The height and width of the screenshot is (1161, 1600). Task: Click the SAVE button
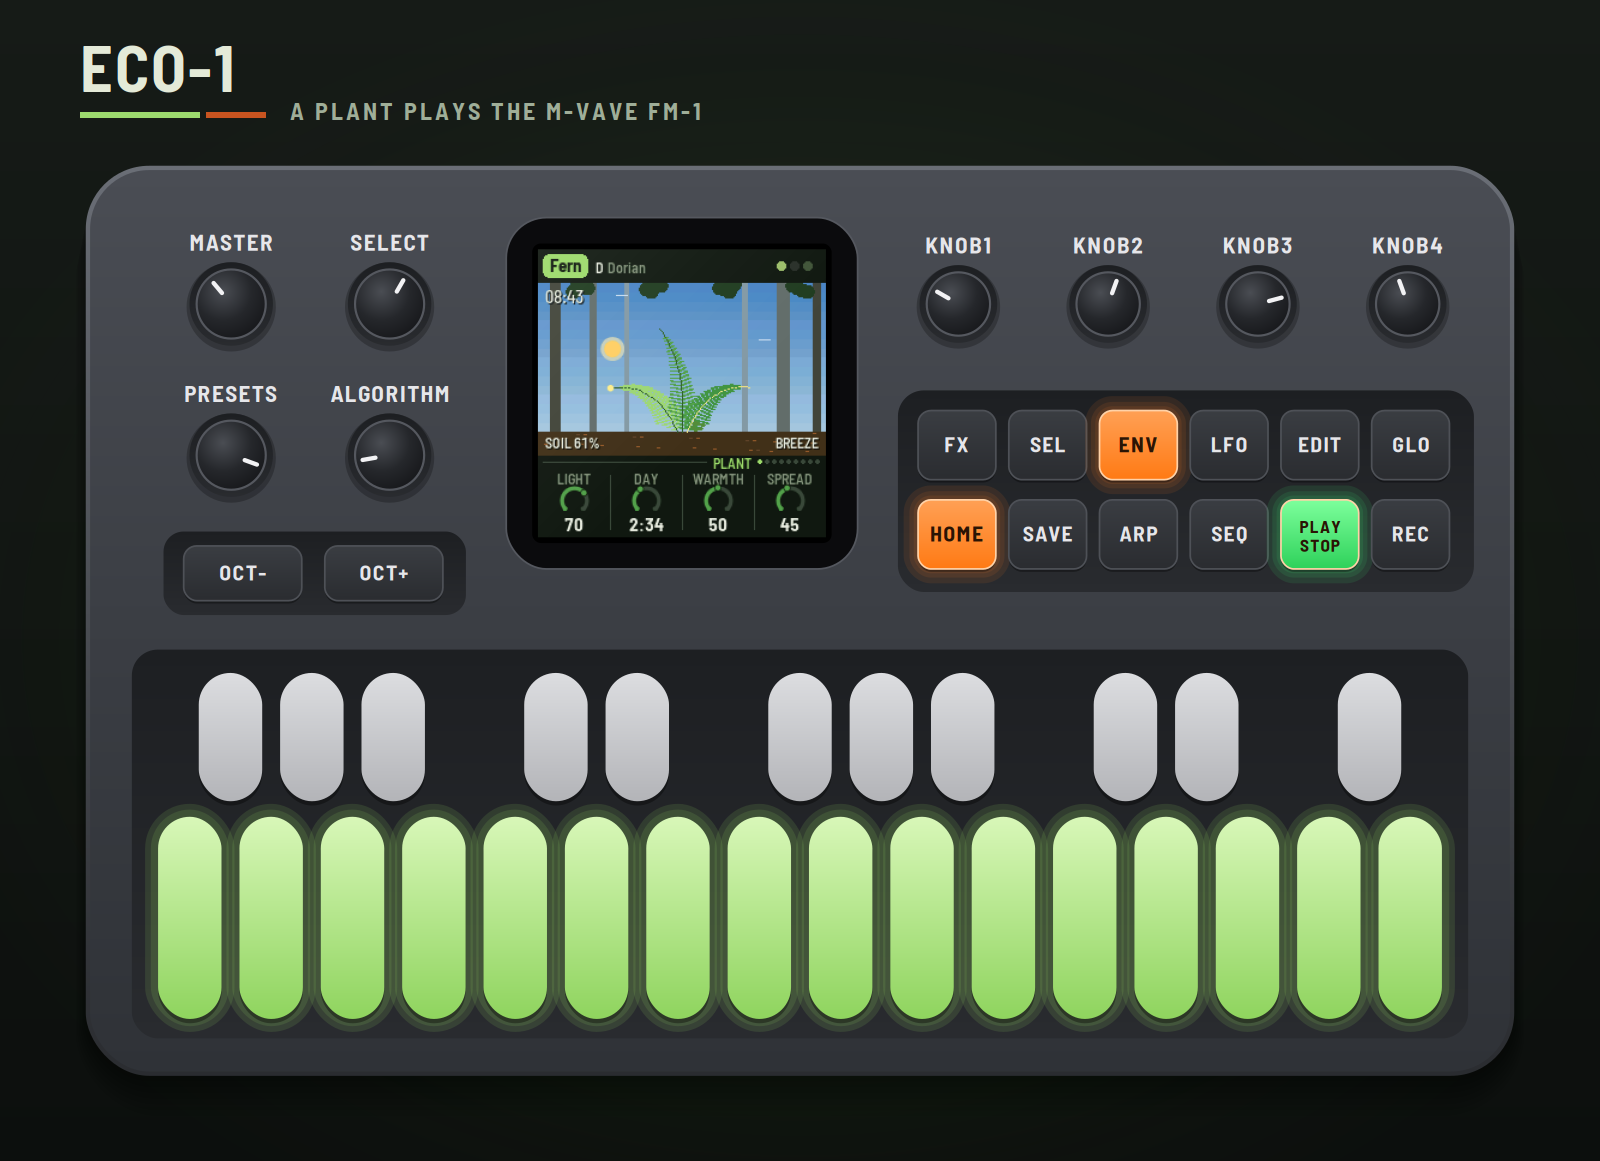coord(1048,535)
